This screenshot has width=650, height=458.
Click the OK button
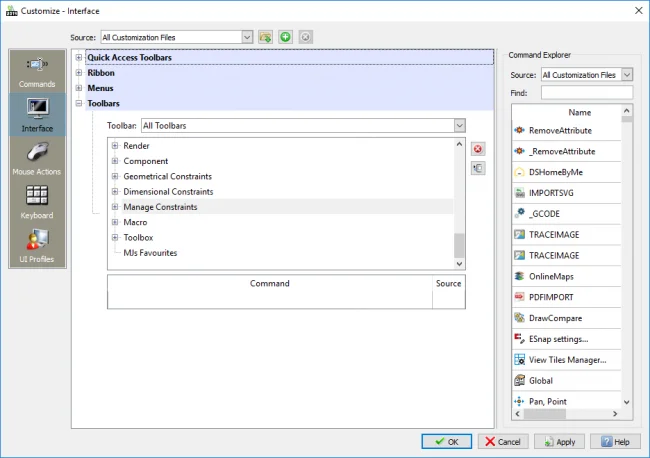pos(447,441)
